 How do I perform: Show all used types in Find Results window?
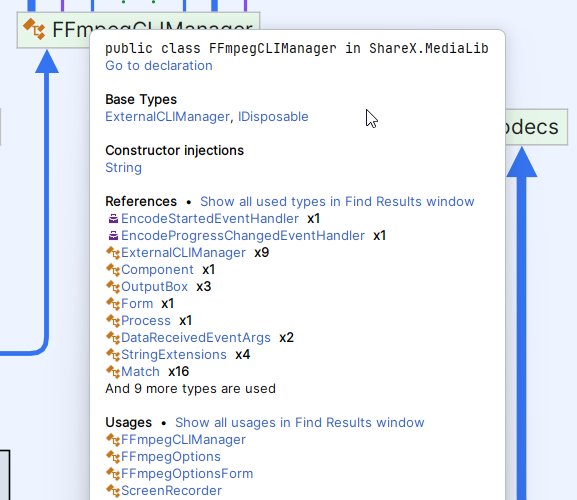point(337,202)
